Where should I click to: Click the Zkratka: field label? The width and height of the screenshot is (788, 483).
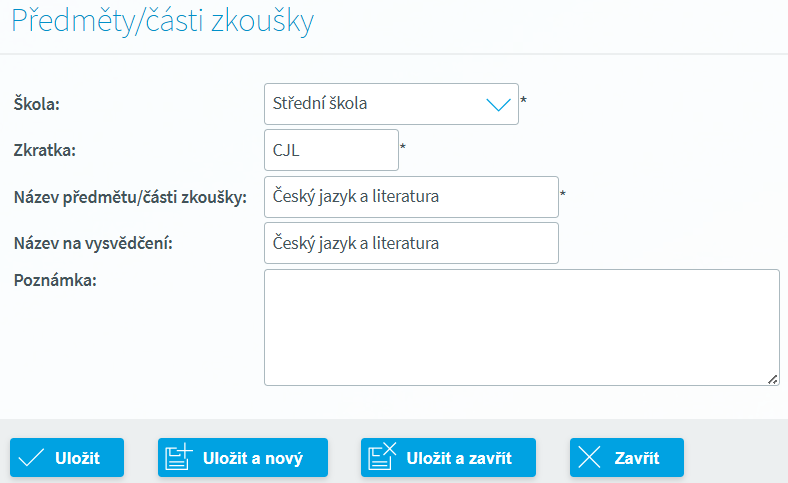45,150
